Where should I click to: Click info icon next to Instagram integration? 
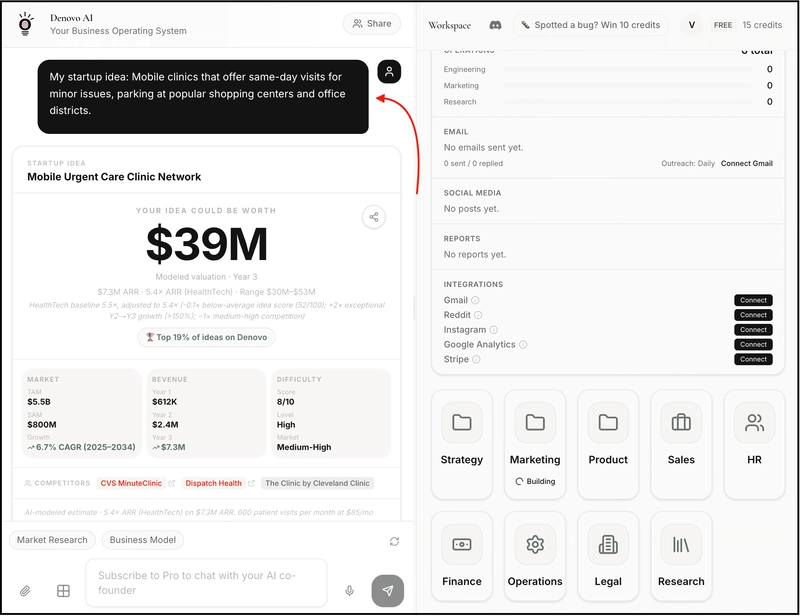tap(493, 330)
